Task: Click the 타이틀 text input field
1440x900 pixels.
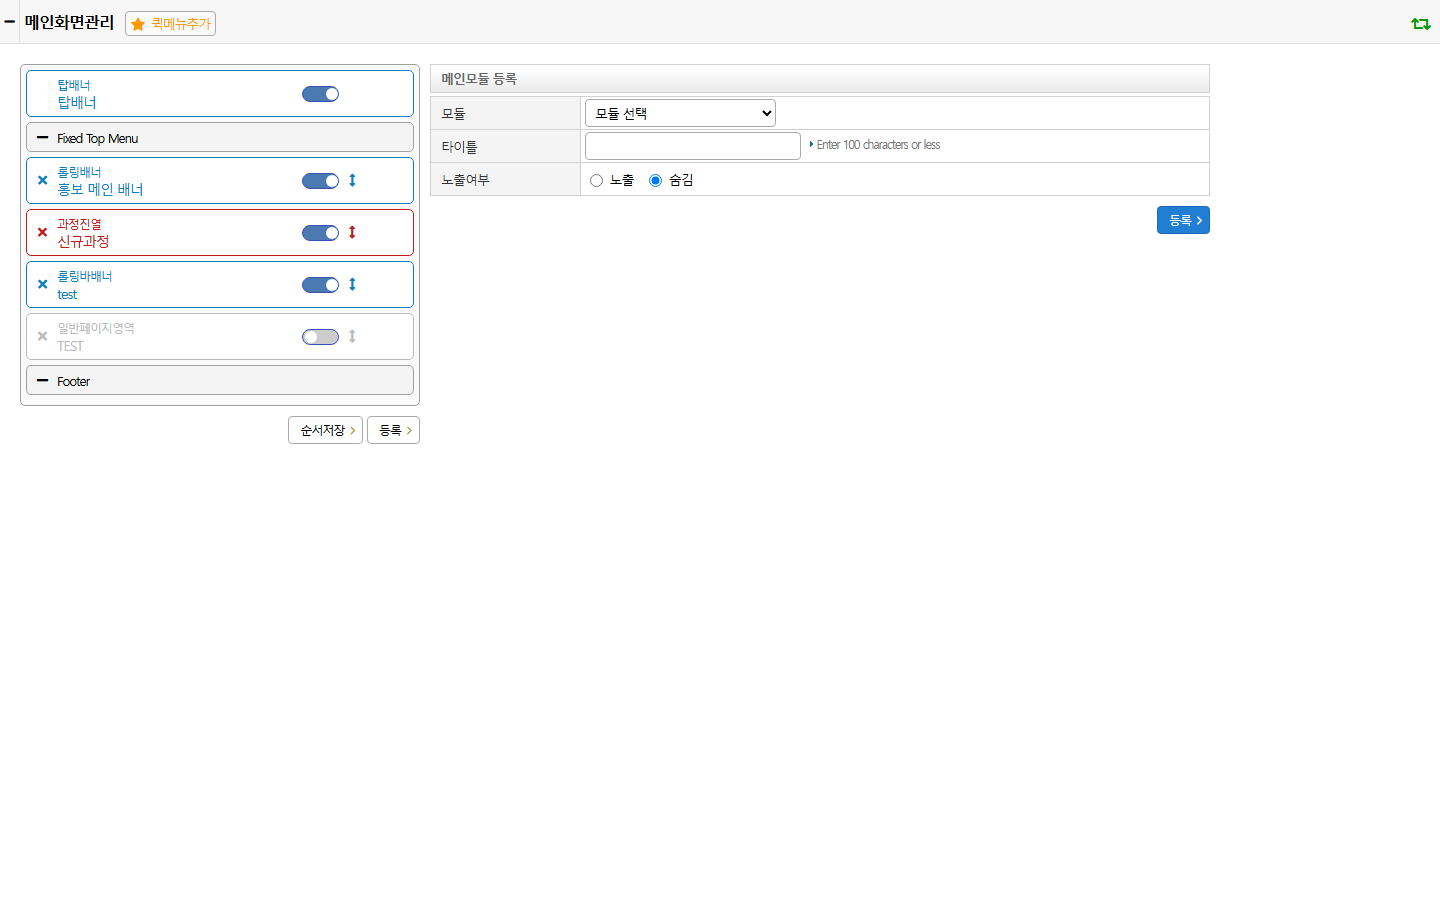Action: tap(693, 146)
